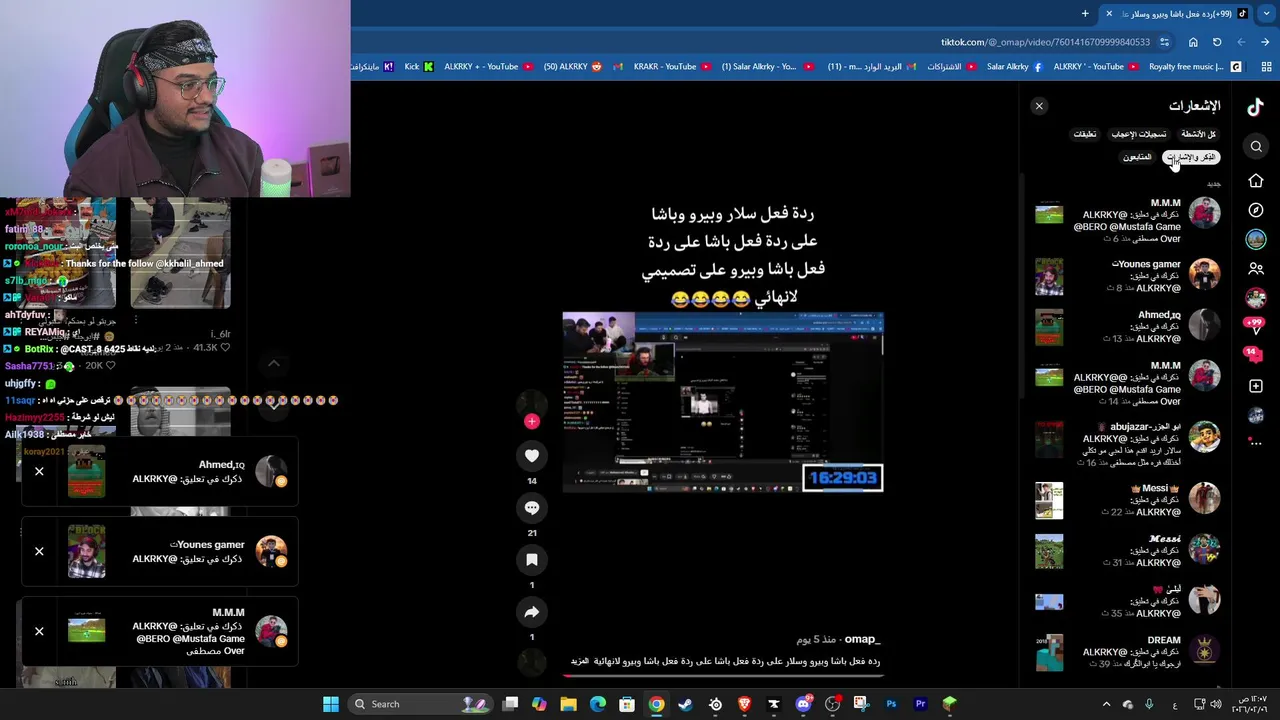1280x720 pixels.
Task: Go to TikTok Home house icon
Action: point(1256,181)
